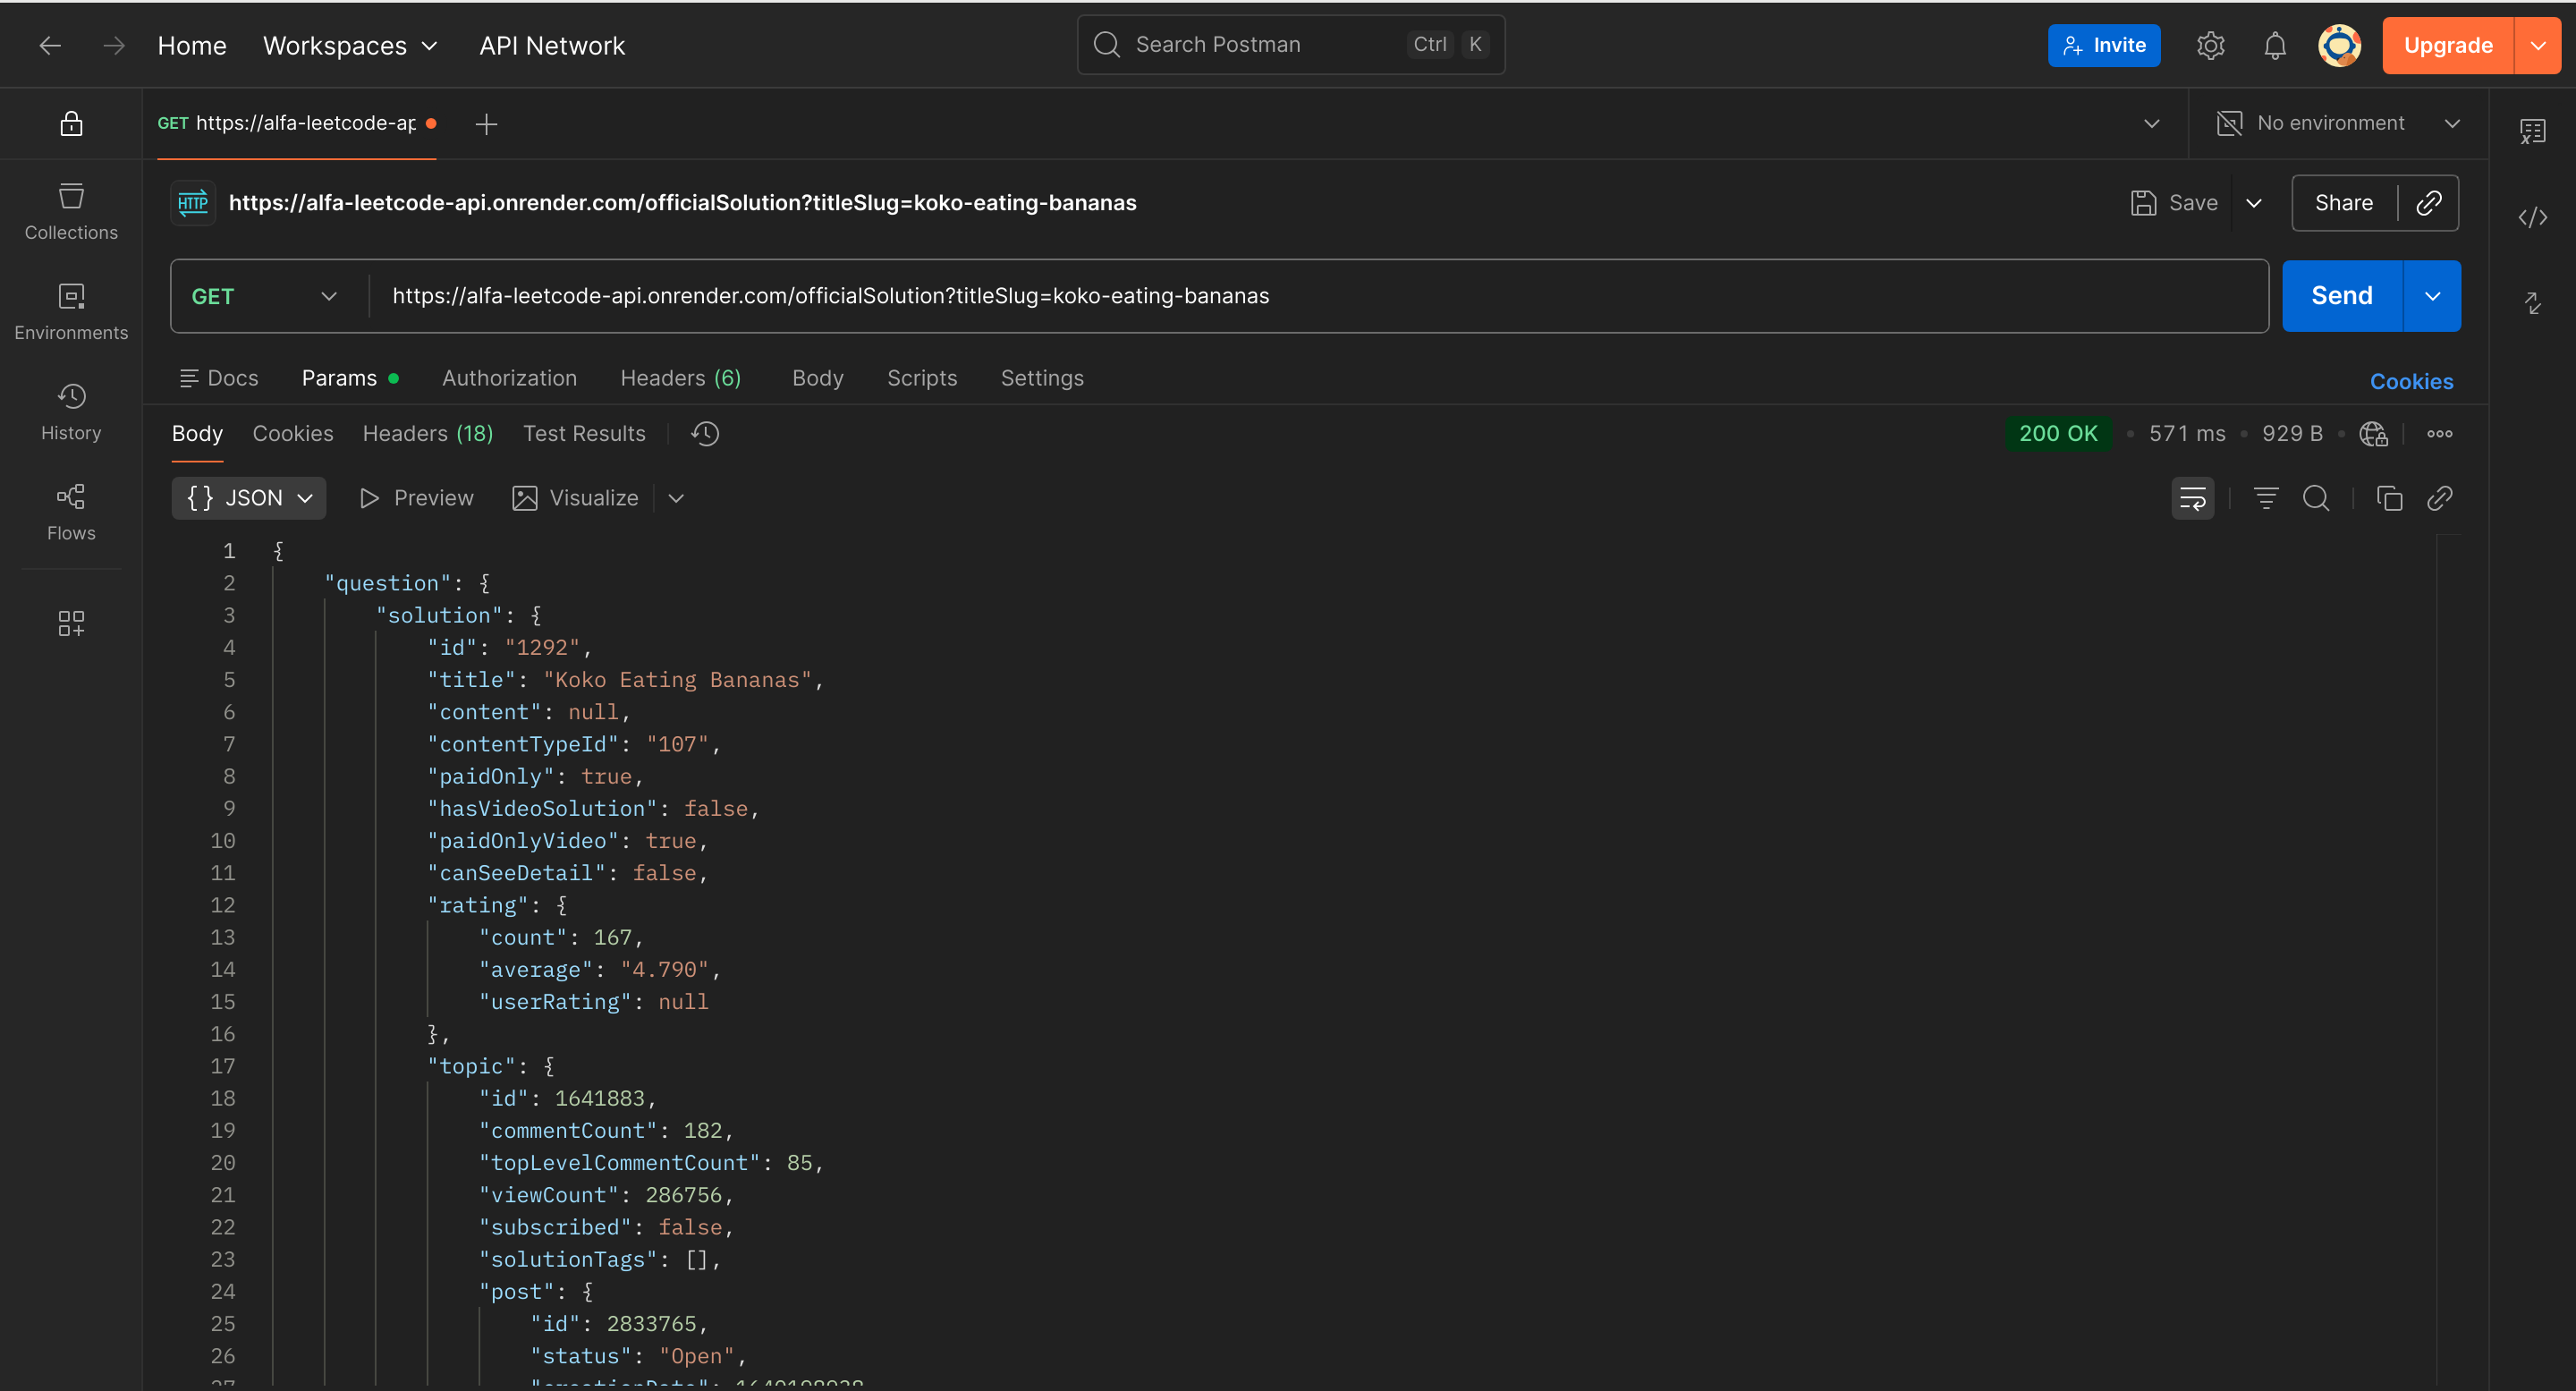Copy response body with copy icon

point(2389,498)
